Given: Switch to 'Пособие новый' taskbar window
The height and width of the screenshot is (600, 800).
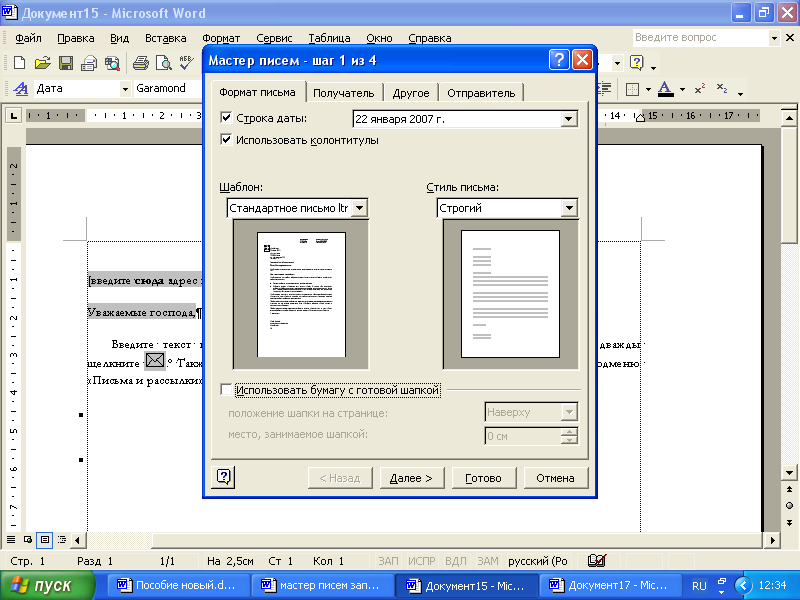Looking at the screenshot, I should 179,585.
